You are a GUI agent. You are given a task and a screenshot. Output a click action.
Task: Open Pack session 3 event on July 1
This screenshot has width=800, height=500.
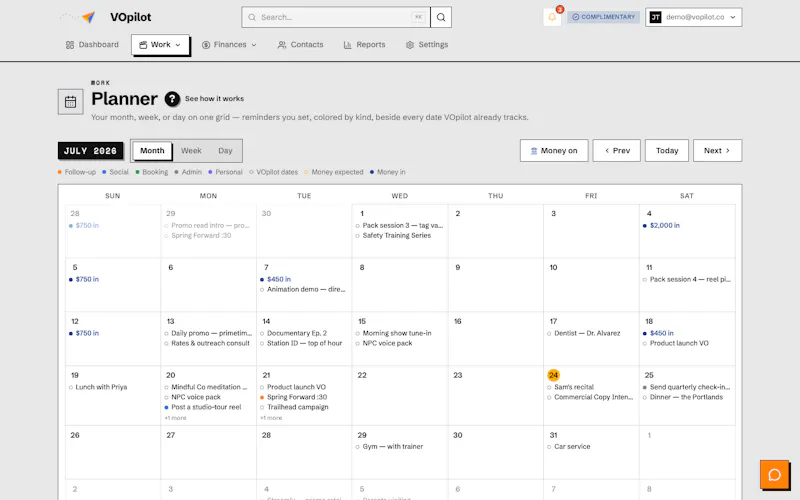point(399,226)
